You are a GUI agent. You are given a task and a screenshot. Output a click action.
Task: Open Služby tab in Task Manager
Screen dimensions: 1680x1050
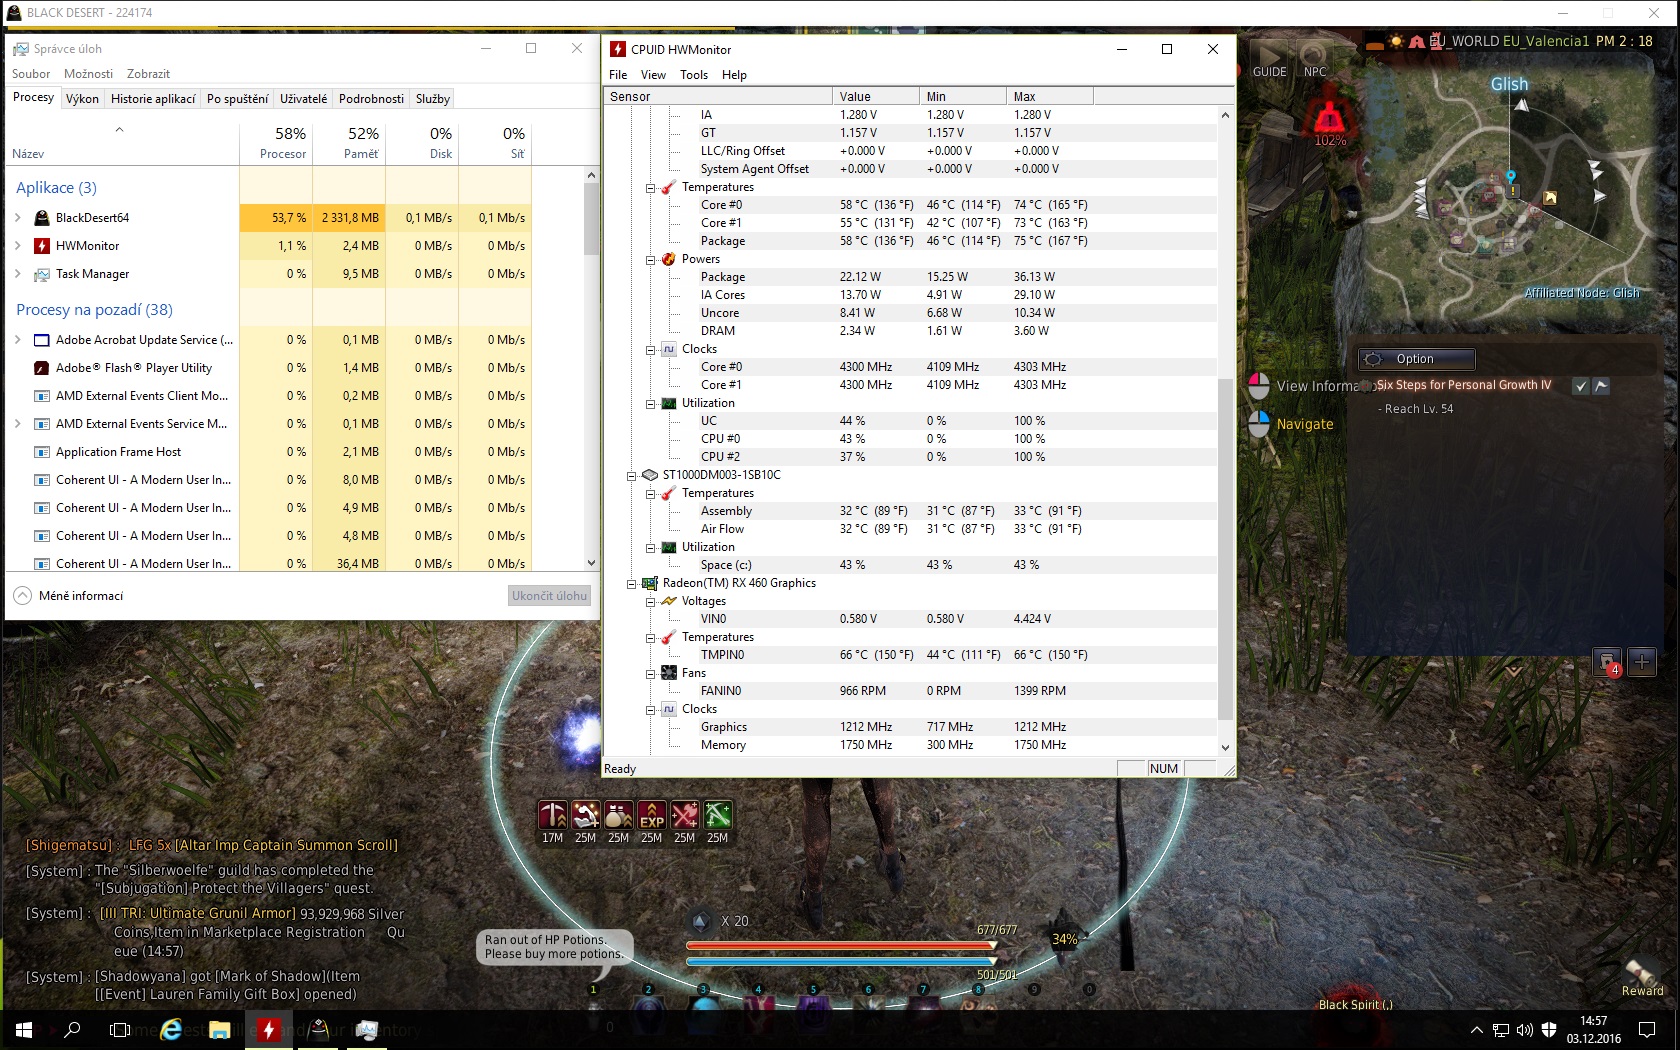pyautogui.click(x=432, y=99)
